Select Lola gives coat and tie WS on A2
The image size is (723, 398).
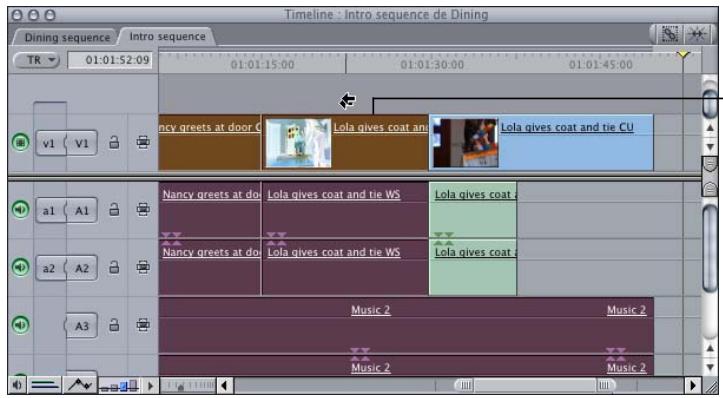click(345, 267)
